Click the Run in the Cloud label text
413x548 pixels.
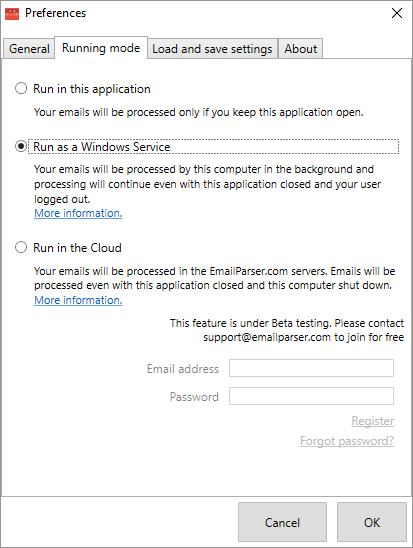(77, 248)
